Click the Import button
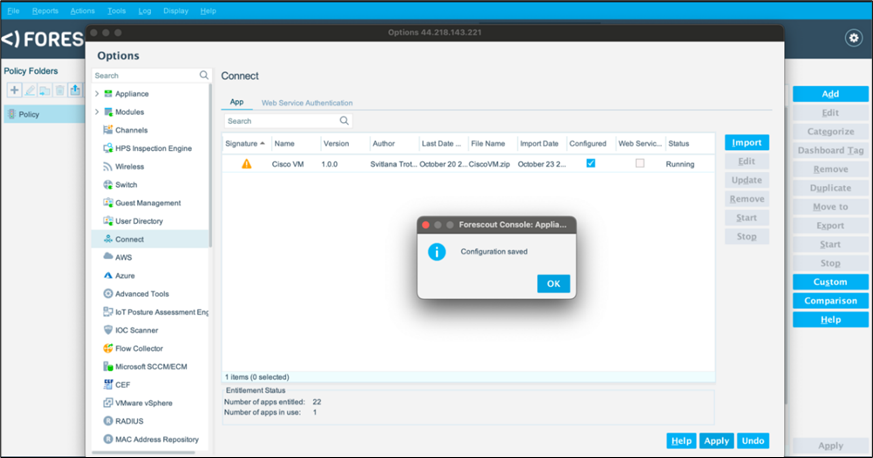The height and width of the screenshot is (458, 873). pyautogui.click(x=747, y=142)
